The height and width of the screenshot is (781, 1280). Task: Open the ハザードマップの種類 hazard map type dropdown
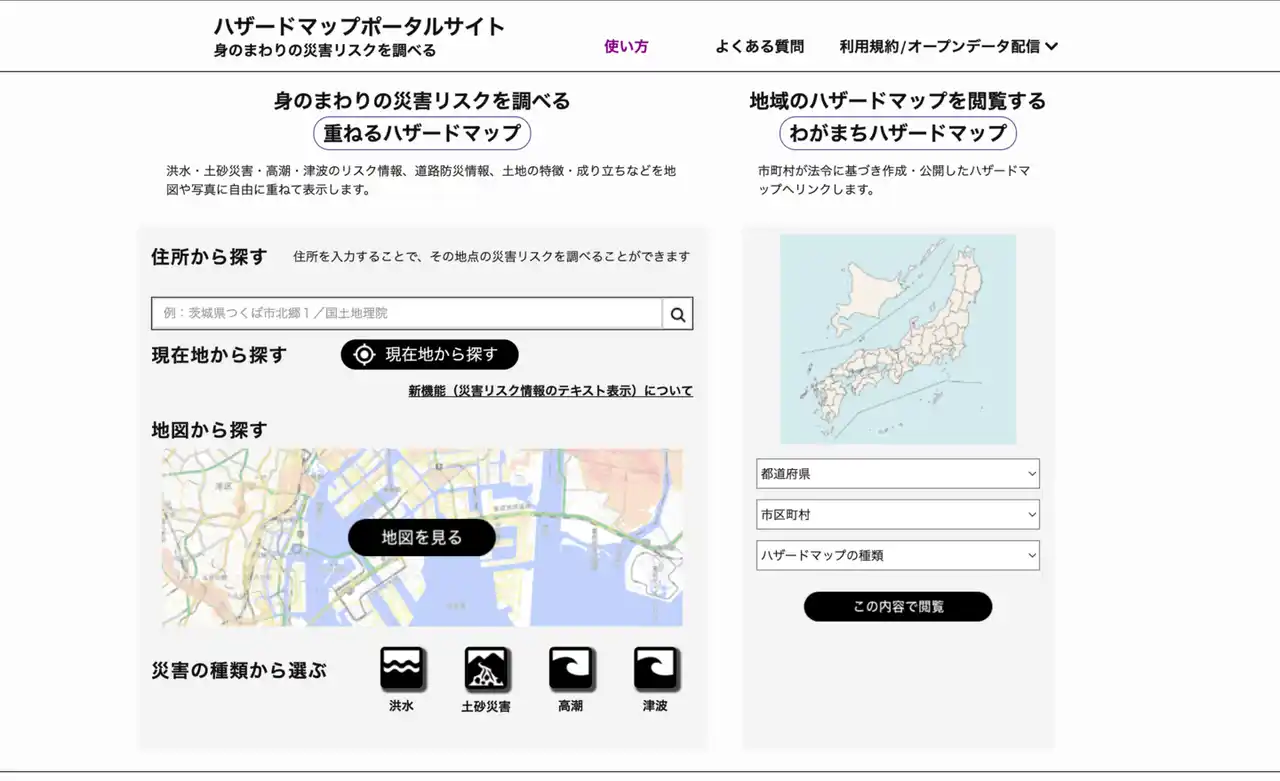point(897,555)
